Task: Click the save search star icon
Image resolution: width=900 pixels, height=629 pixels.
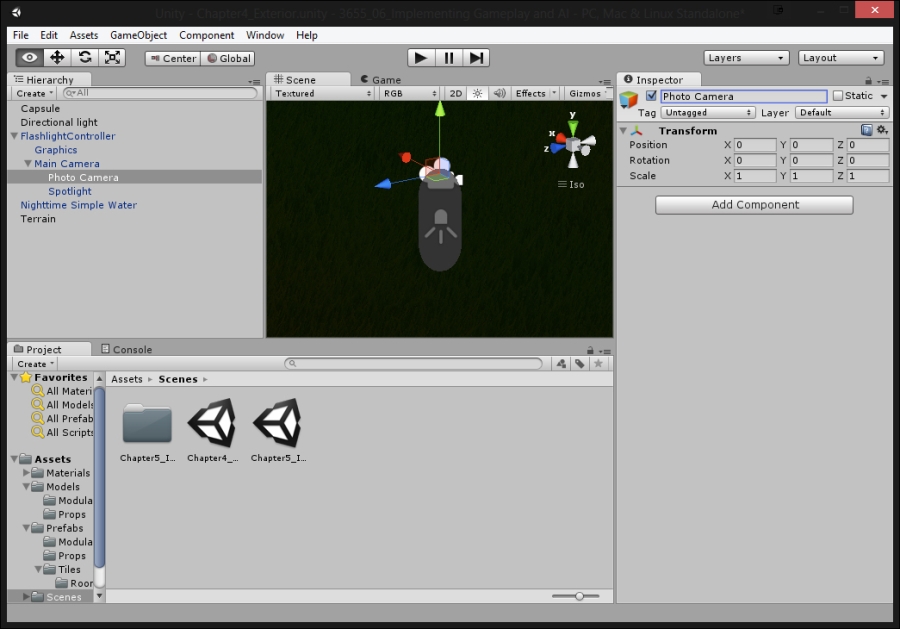Action: (x=598, y=363)
